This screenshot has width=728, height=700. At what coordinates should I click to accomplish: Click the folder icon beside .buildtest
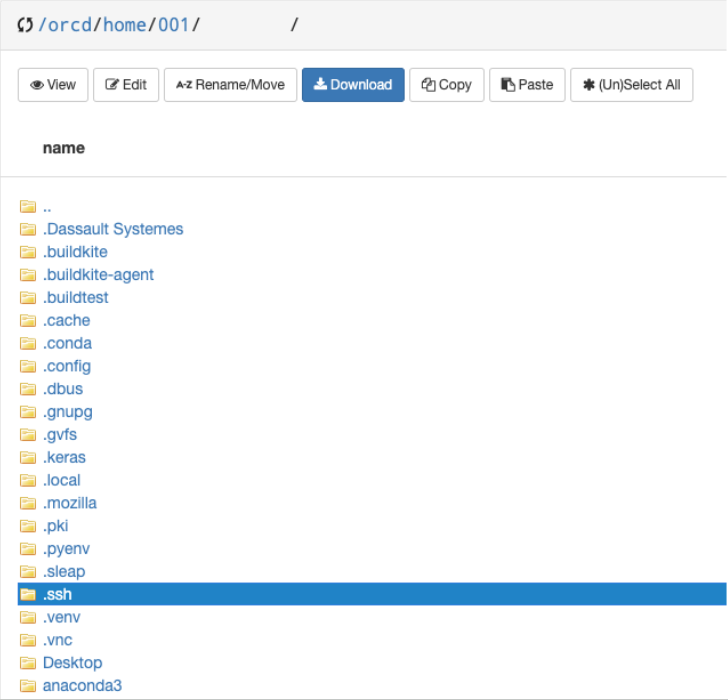[x=28, y=298]
